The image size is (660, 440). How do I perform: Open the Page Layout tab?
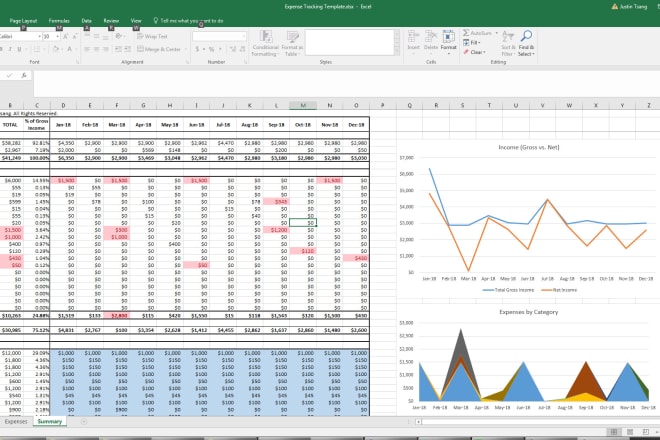23,21
